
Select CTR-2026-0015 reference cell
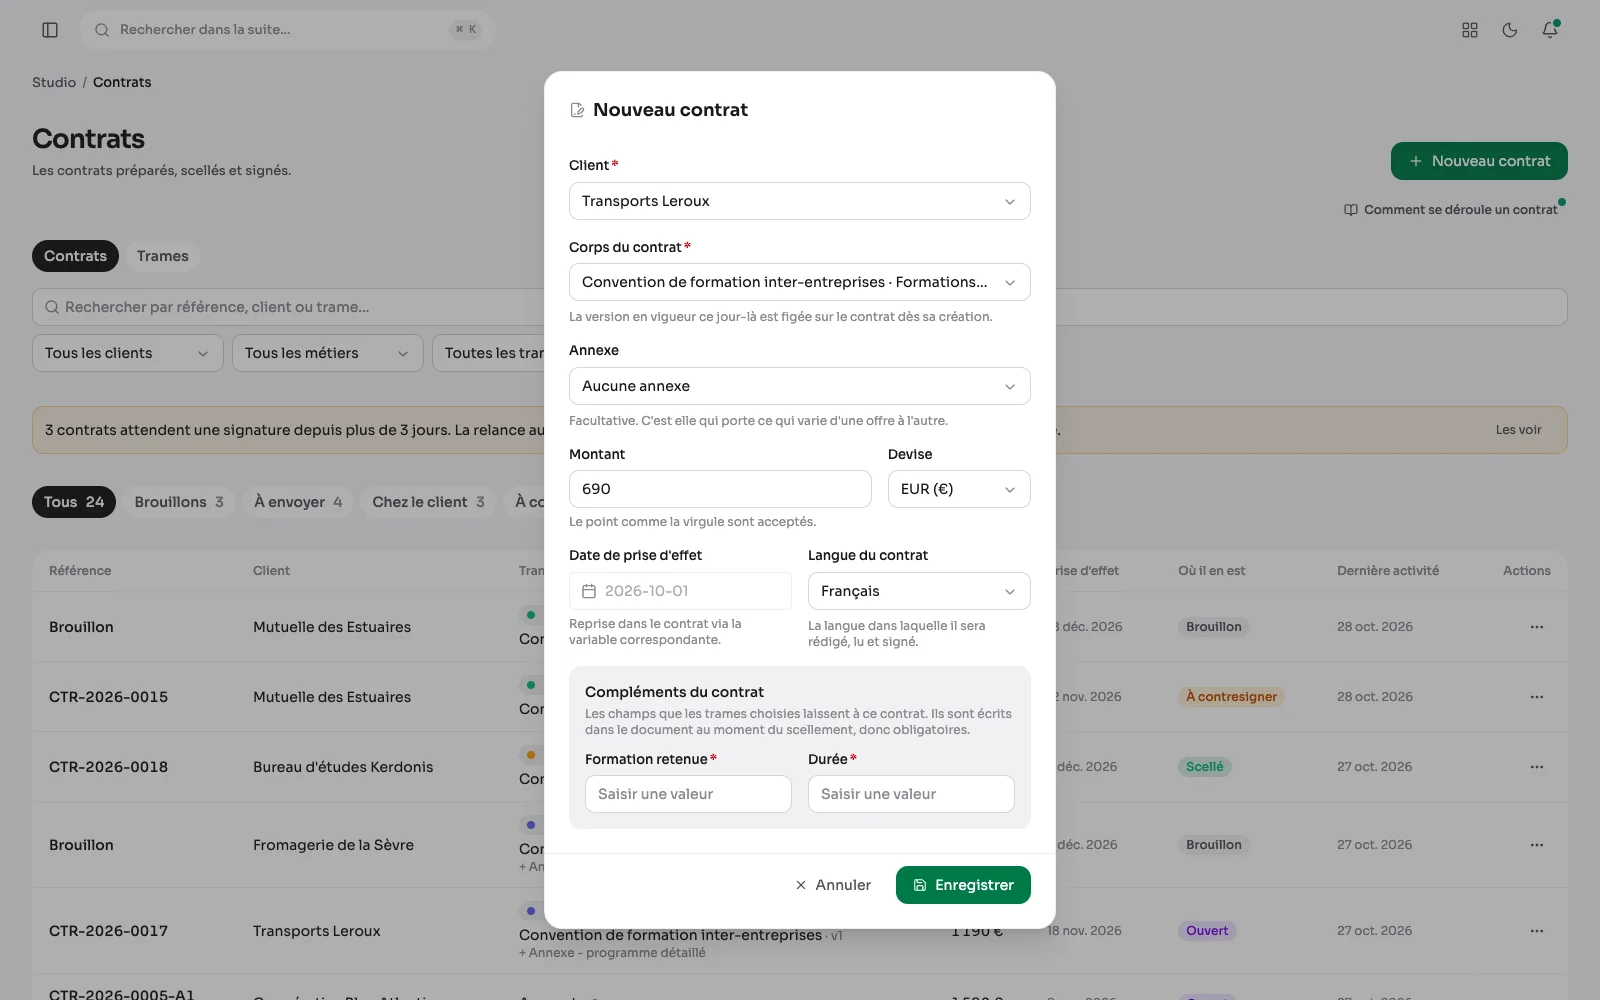tap(108, 697)
